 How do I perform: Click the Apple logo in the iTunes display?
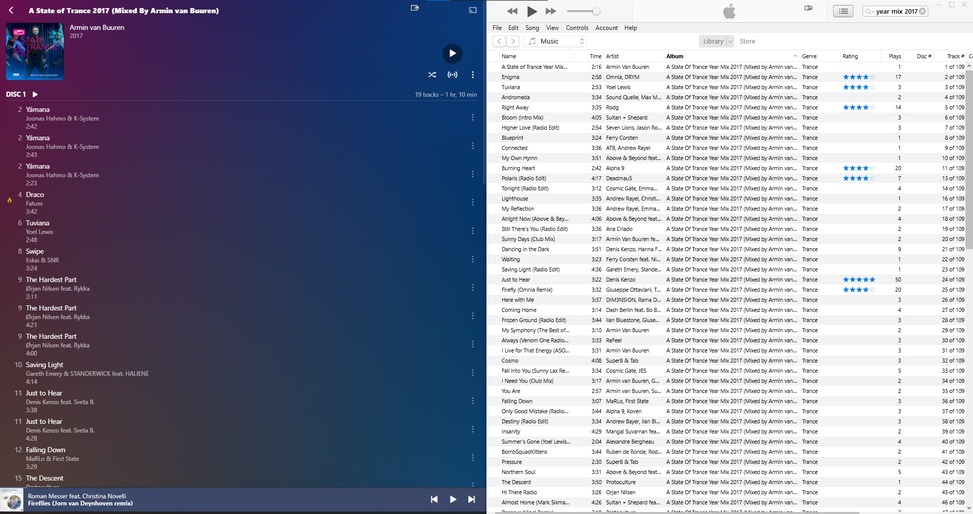(729, 11)
